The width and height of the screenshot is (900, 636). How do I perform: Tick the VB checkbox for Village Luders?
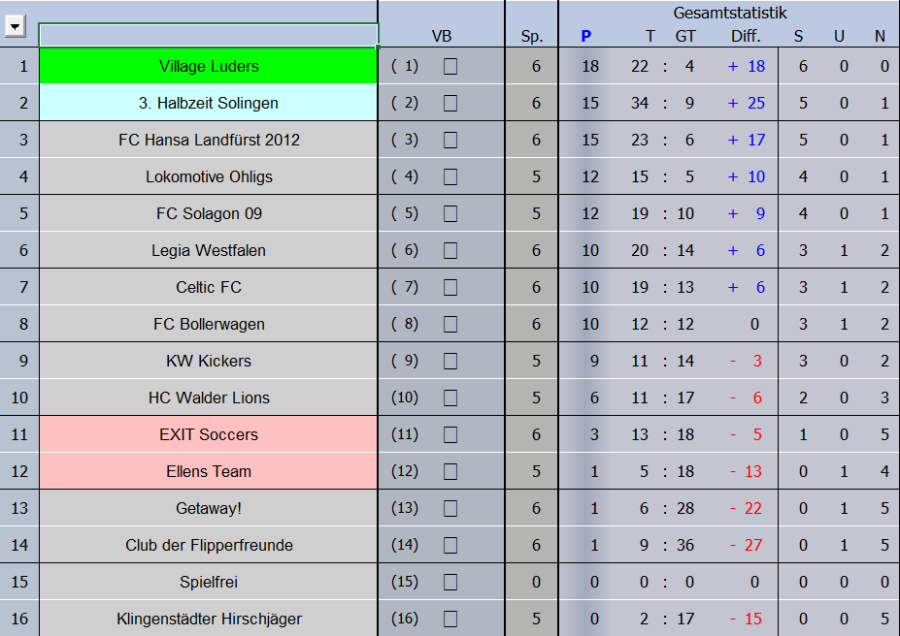(450, 67)
